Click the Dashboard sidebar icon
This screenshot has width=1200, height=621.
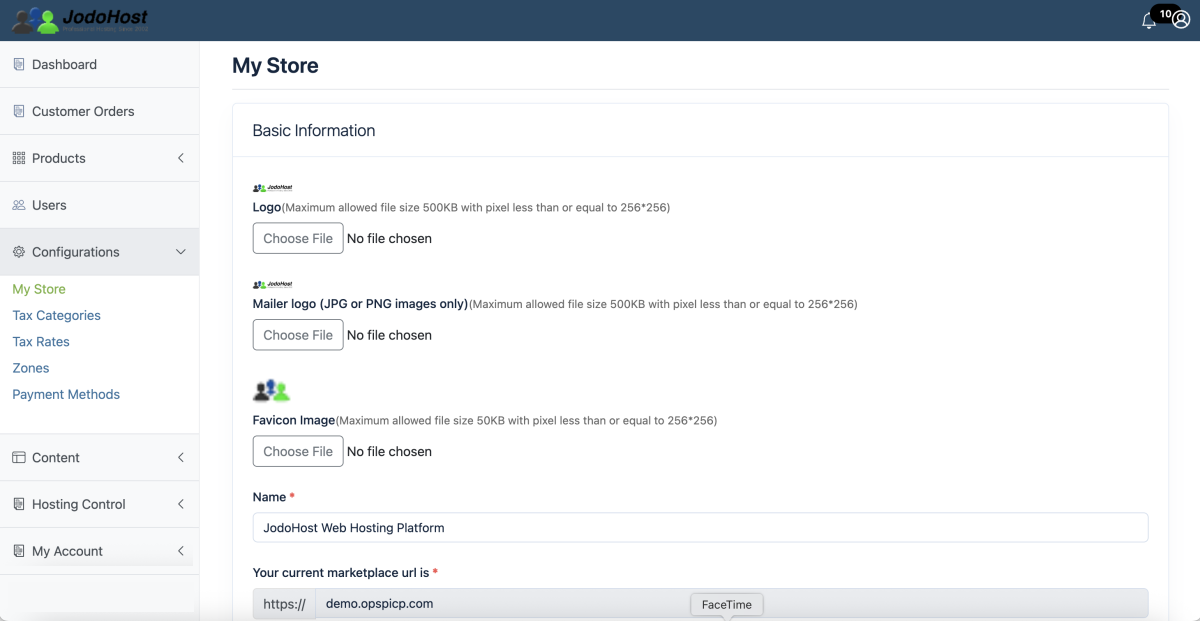[19, 64]
